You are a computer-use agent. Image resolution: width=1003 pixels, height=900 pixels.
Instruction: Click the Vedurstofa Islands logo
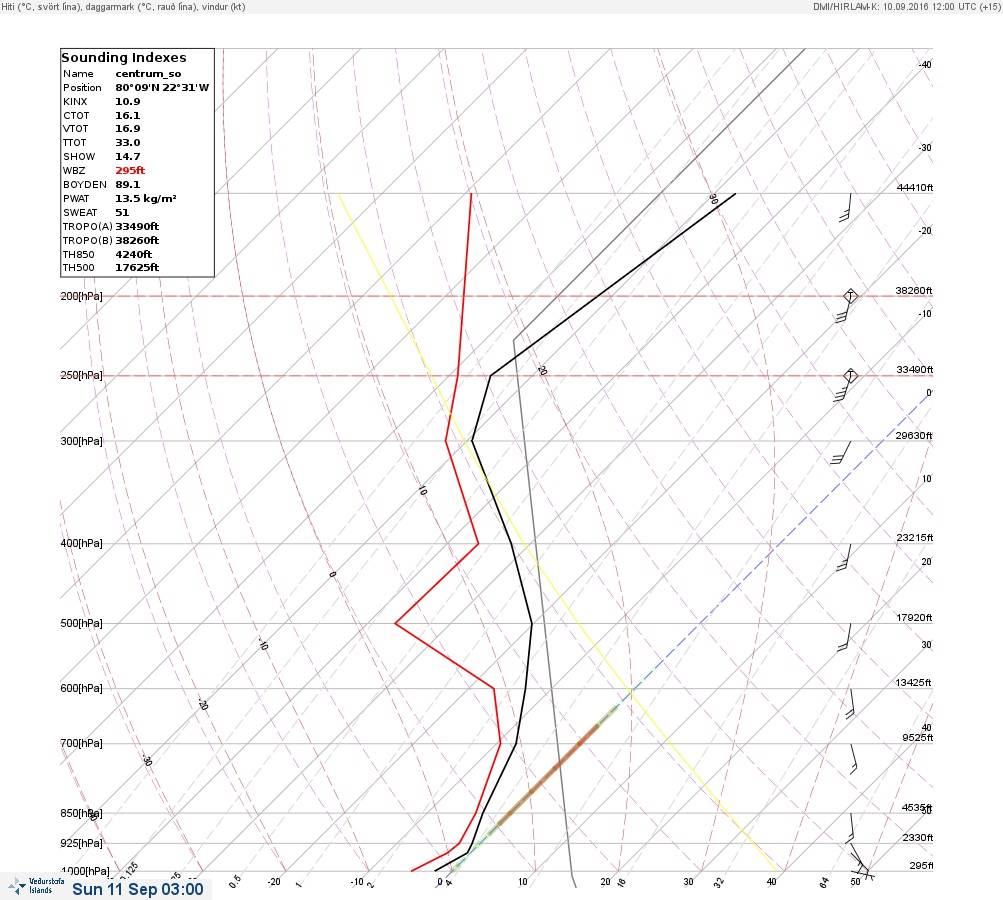(36, 886)
